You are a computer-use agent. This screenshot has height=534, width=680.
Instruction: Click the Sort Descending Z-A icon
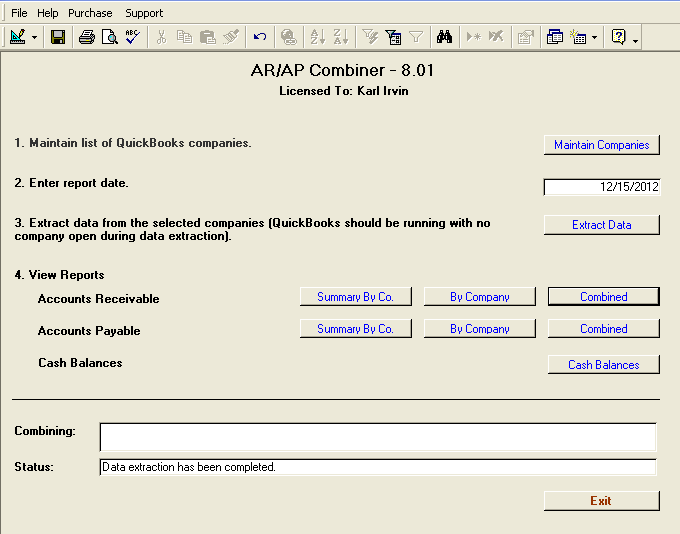(341, 37)
